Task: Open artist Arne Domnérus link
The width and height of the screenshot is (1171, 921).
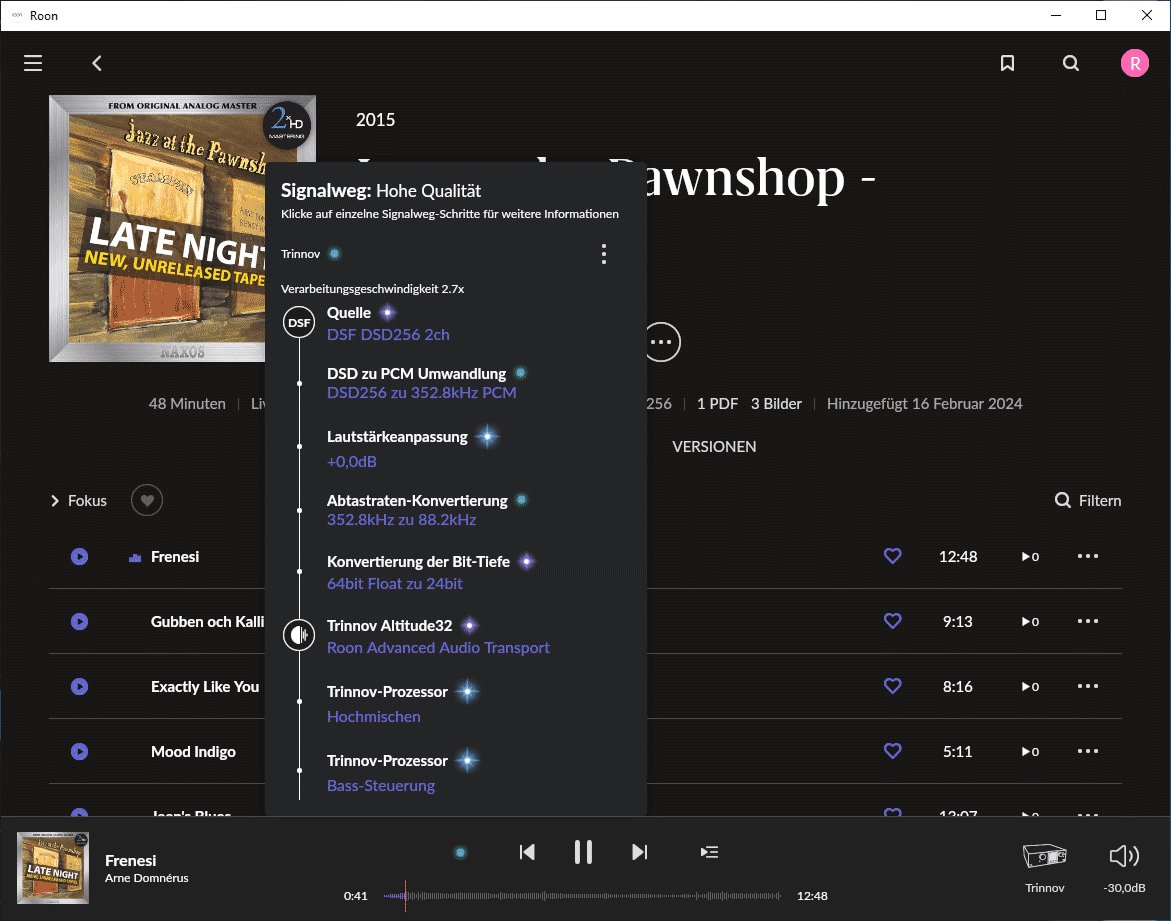Action: click(x=146, y=878)
